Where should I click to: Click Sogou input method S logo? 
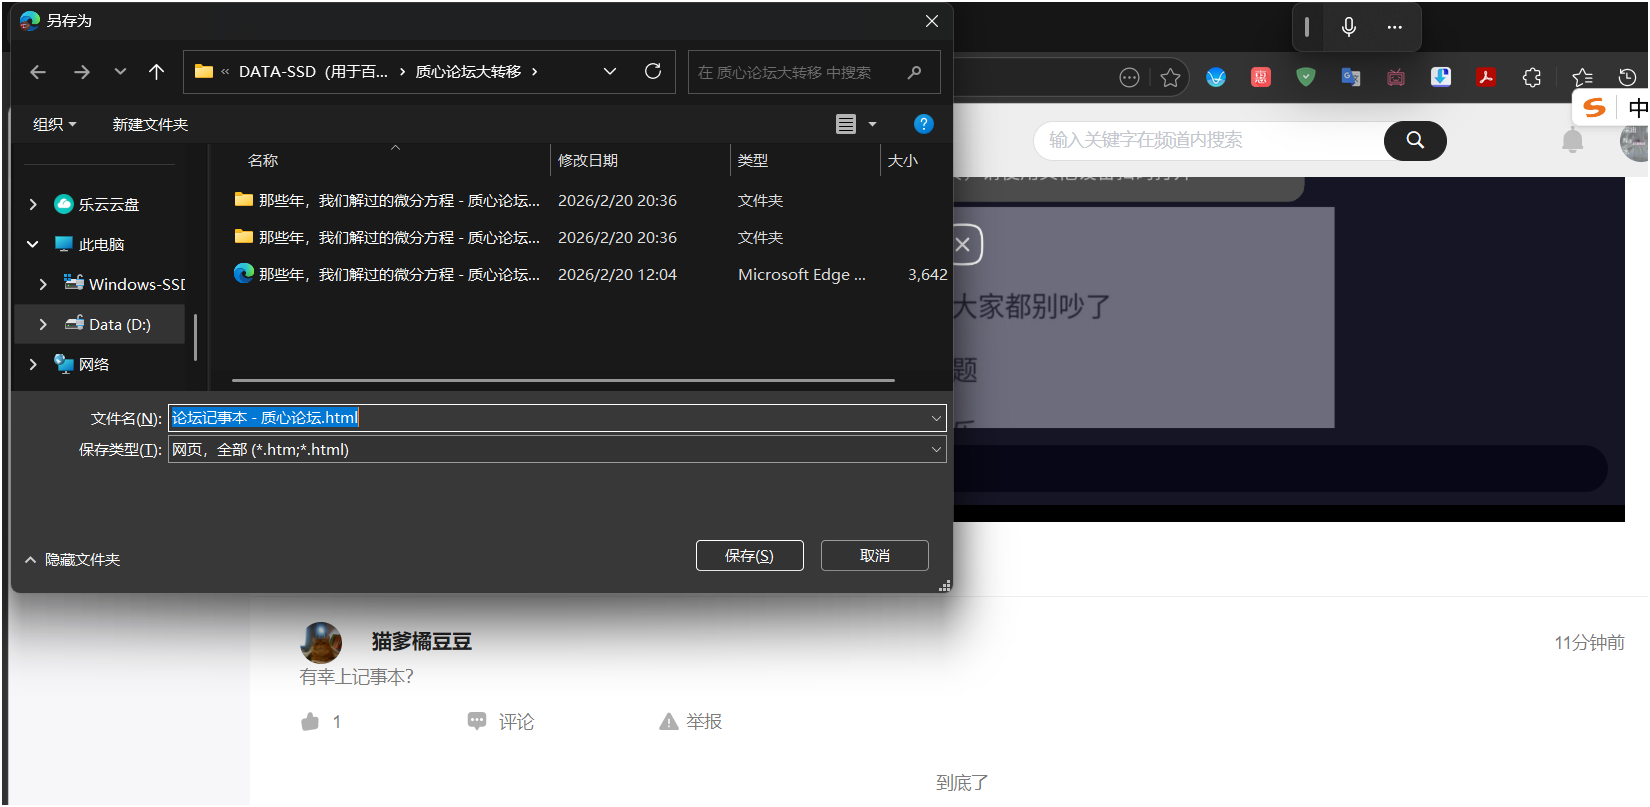tap(1595, 107)
